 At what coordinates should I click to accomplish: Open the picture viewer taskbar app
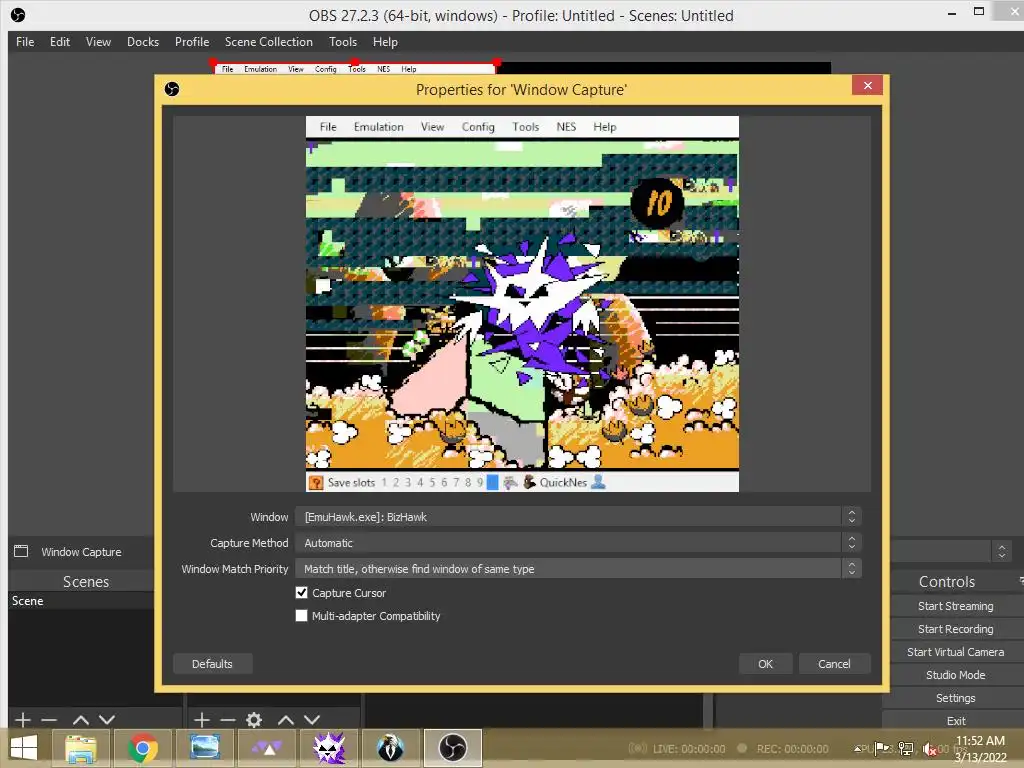coord(204,748)
